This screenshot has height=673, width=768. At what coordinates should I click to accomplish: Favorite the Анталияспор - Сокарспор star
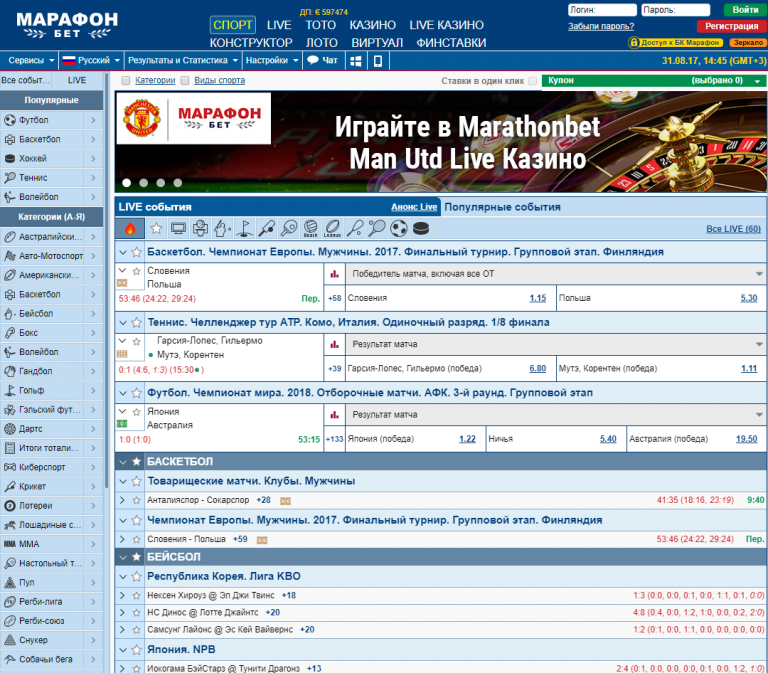(137, 500)
